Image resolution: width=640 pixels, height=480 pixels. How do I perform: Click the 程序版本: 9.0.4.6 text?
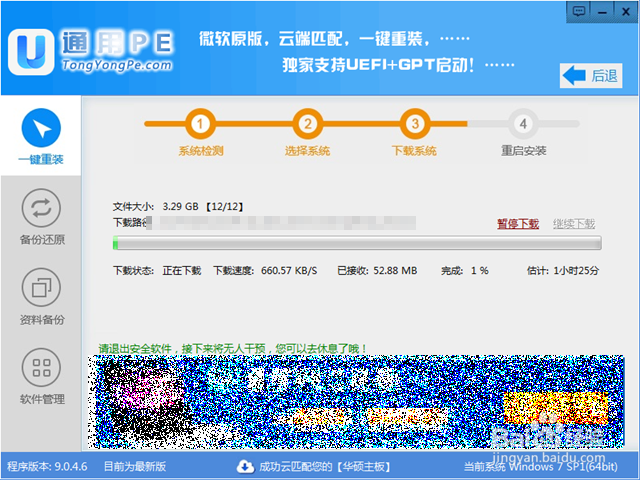[x=47, y=466]
